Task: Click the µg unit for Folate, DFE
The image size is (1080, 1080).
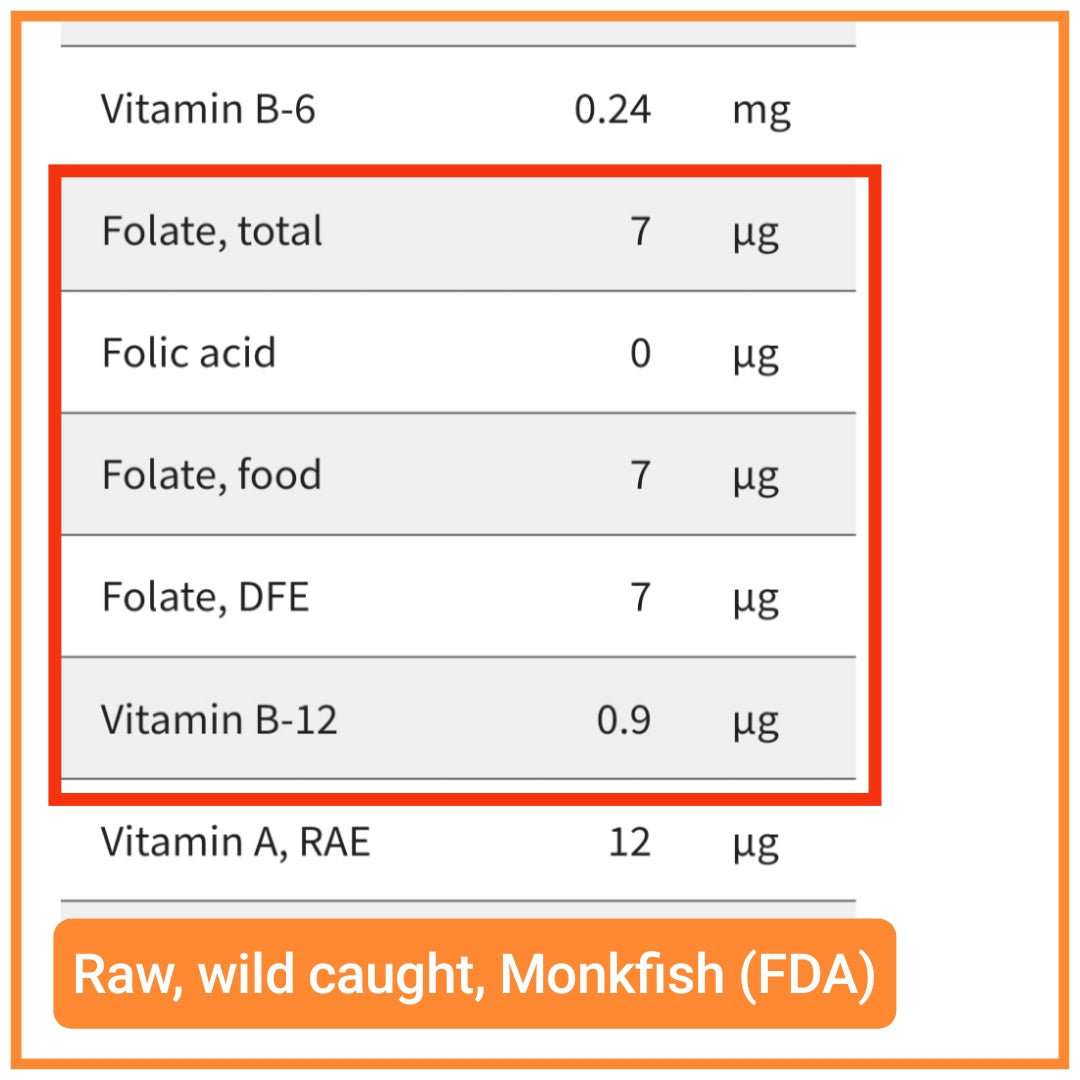Action: (x=756, y=601)
